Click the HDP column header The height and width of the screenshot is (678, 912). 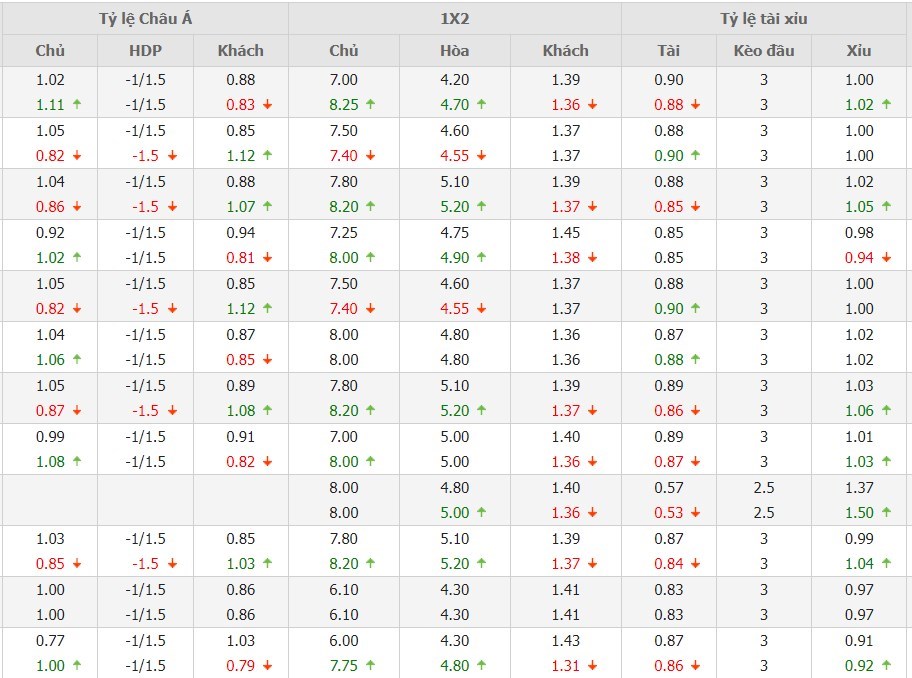[x=145, y=51]
